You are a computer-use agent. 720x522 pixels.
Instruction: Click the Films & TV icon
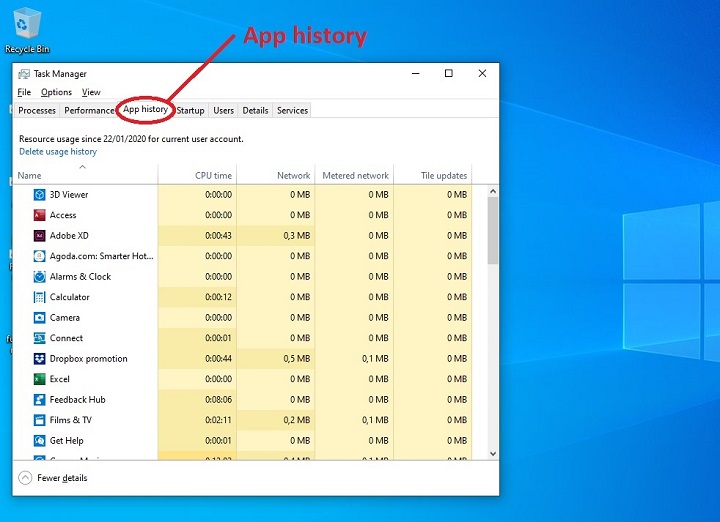(x=39, y=420)
